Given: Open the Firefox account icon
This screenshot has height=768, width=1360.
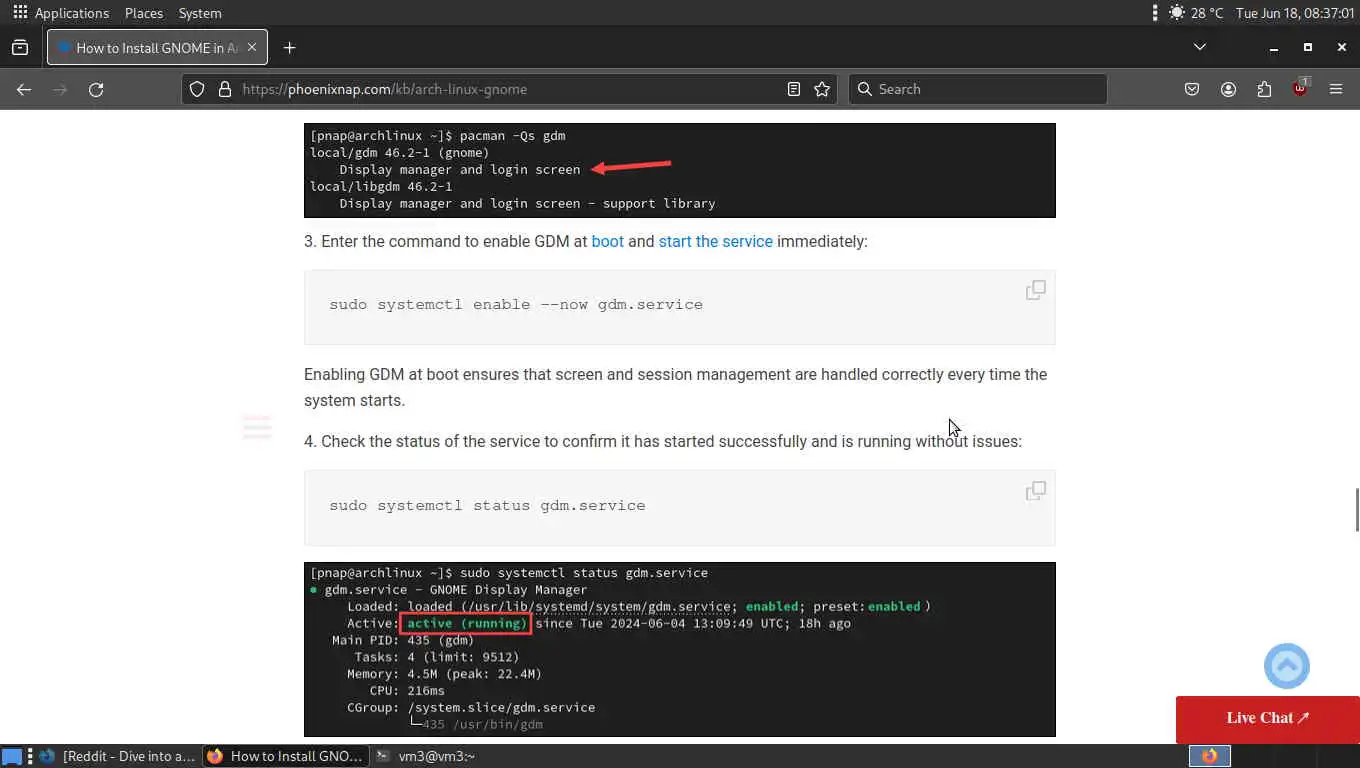Looking at the screenshot, I should [x=1228, y=89].
